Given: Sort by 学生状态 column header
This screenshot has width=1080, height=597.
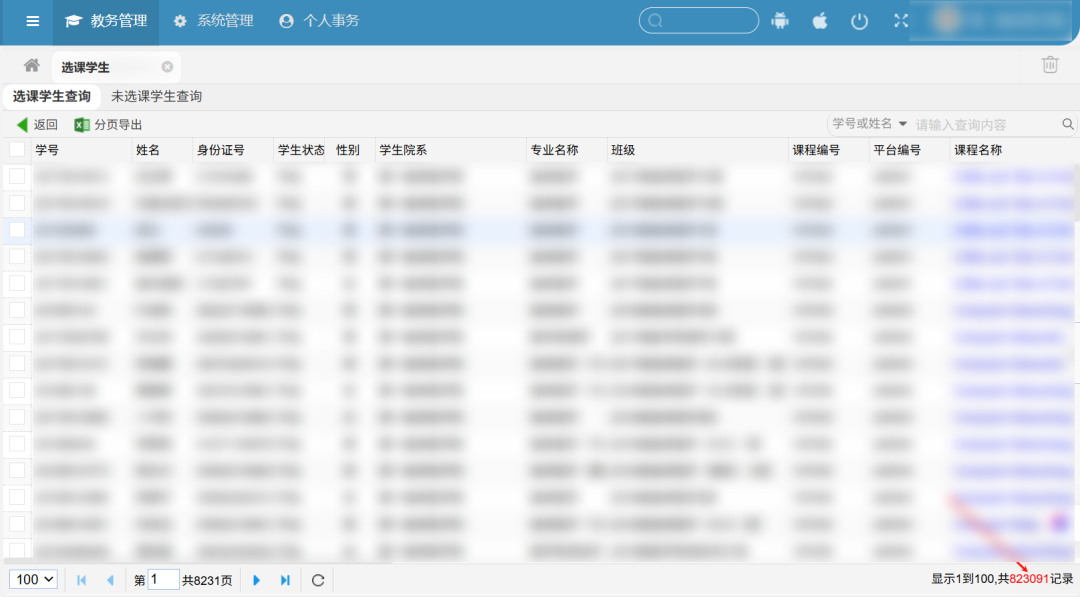Looking at the screenshot, I should (x=301, y=150).
